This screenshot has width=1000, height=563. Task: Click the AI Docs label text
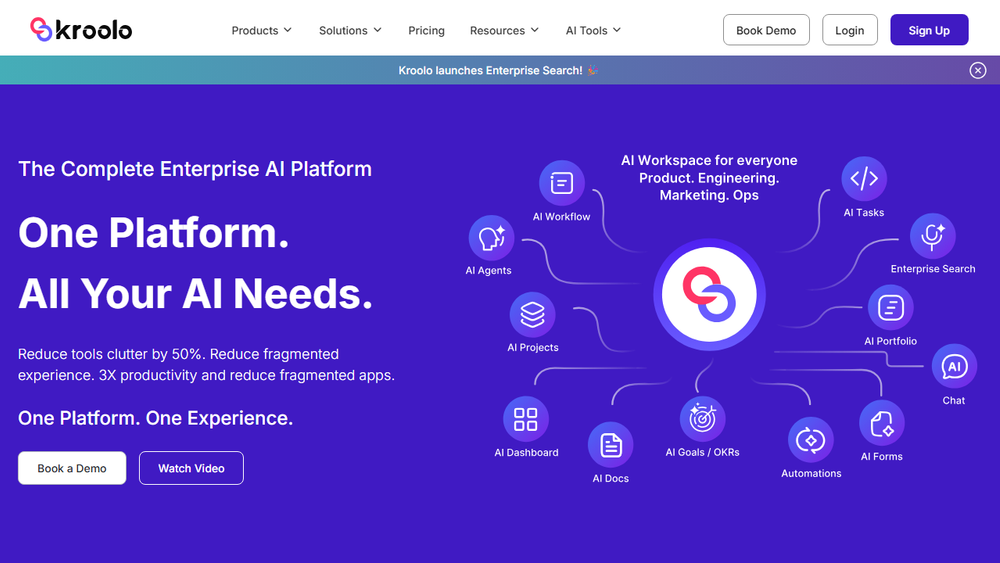click(610, 478)
